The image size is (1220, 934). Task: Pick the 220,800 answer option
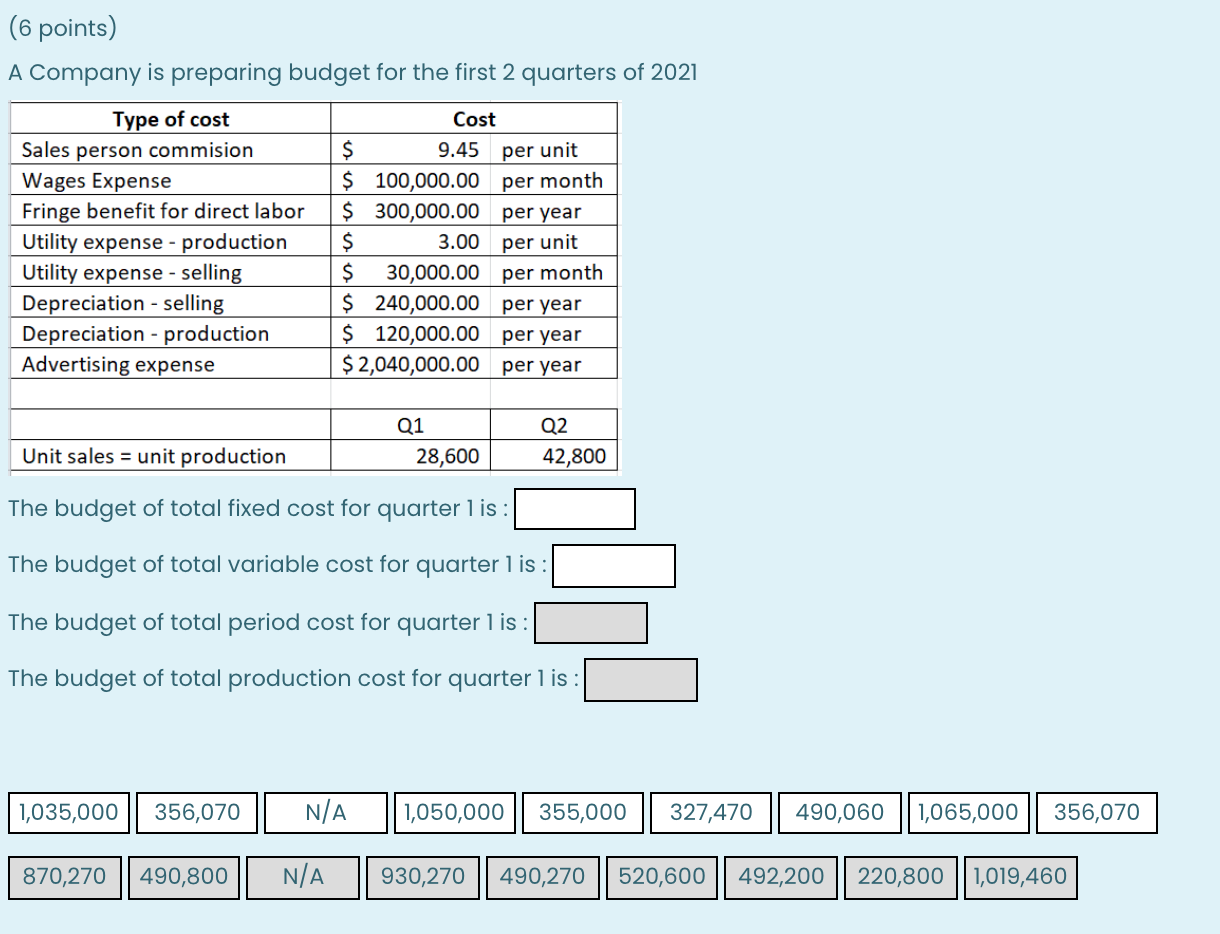(901, 877)
